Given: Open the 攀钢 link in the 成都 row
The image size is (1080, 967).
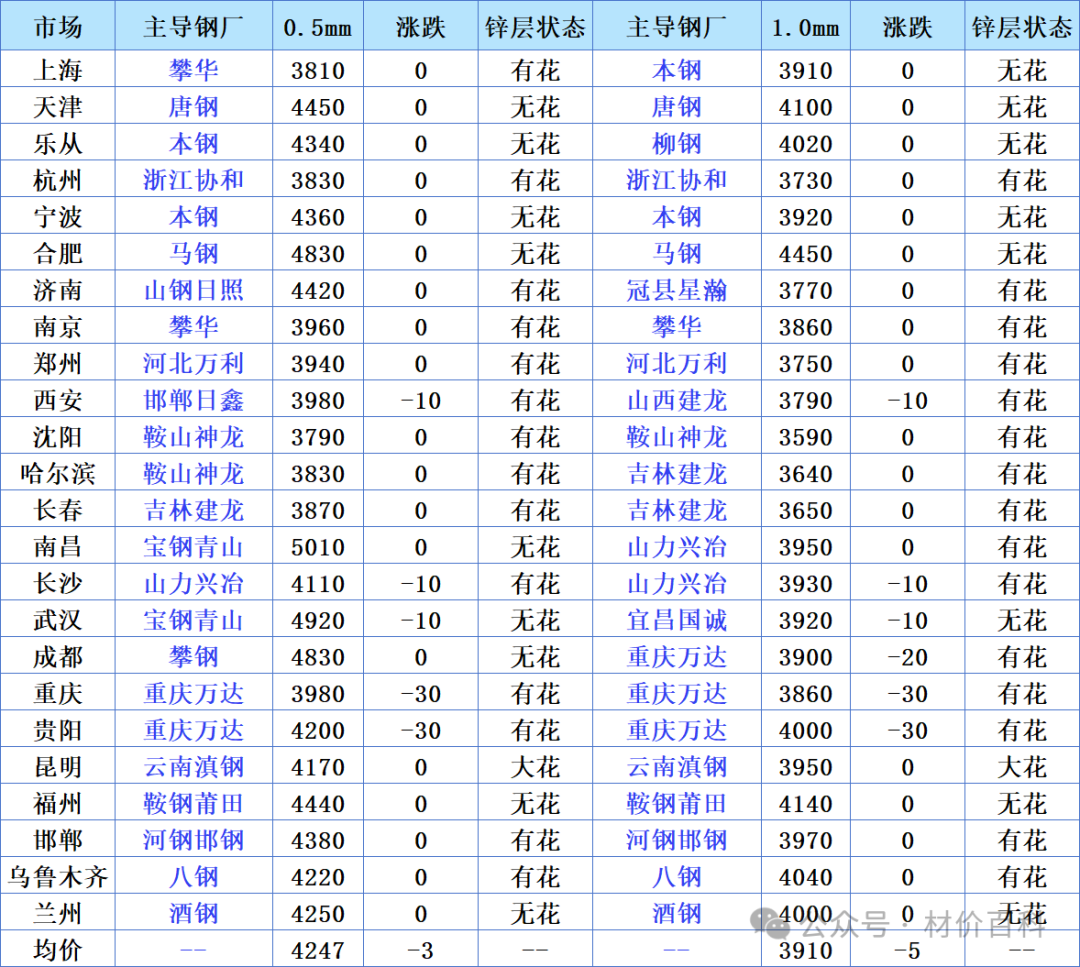Looking at the screenshot, I should (x=194, y=656).
